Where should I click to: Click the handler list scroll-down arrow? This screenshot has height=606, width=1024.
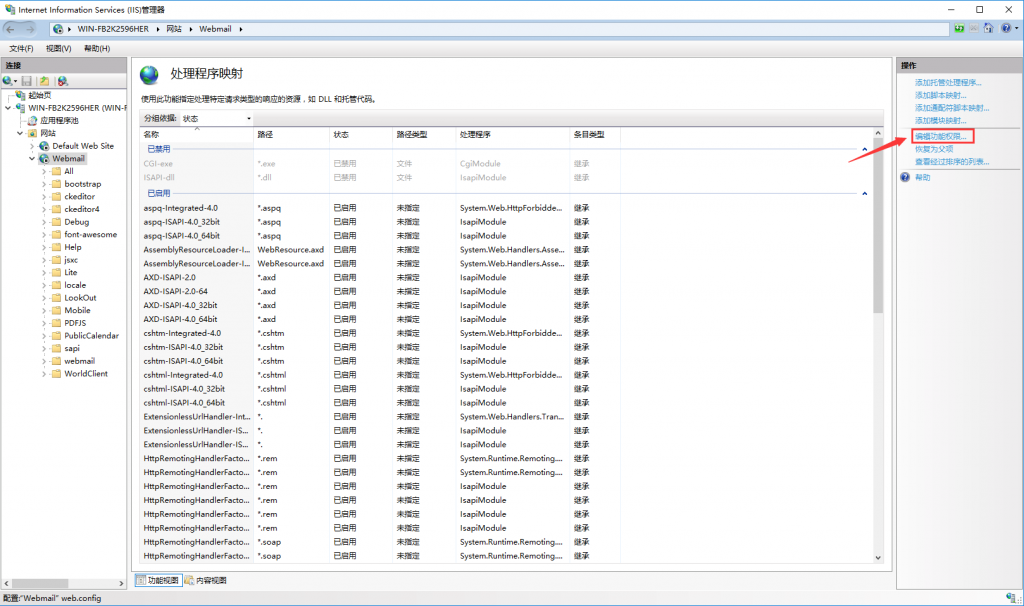[x=878, y=558]
